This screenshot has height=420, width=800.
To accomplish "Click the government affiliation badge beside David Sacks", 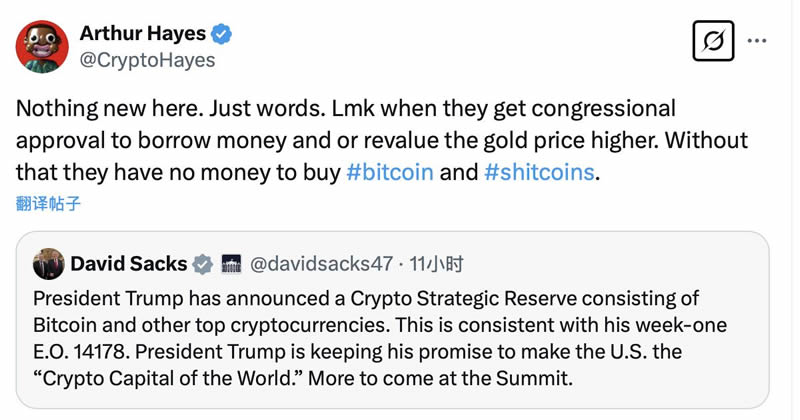I will [x=230, y=265].
